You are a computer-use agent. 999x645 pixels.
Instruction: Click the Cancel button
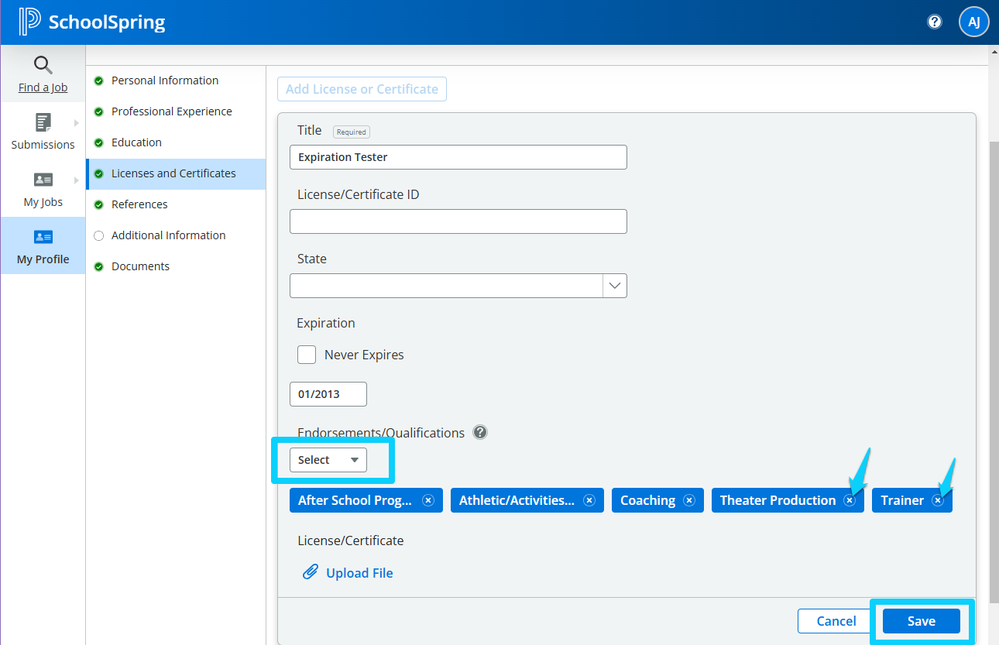[835, 621]
